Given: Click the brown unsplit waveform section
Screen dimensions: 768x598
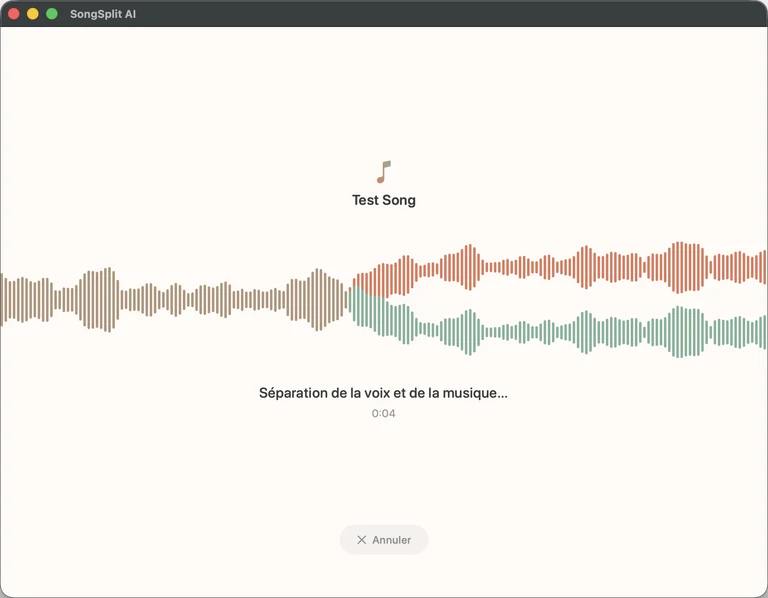Looking at the screenshot, I should (x=174, y=299).
